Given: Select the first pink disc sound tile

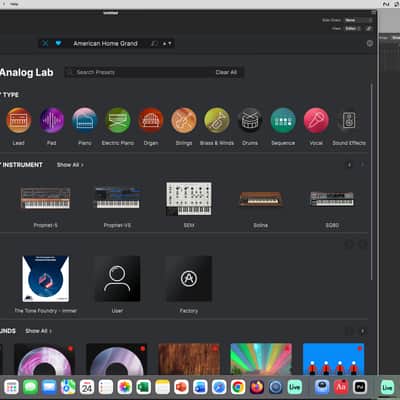Looking at the screenshot, I should point(45,359).
